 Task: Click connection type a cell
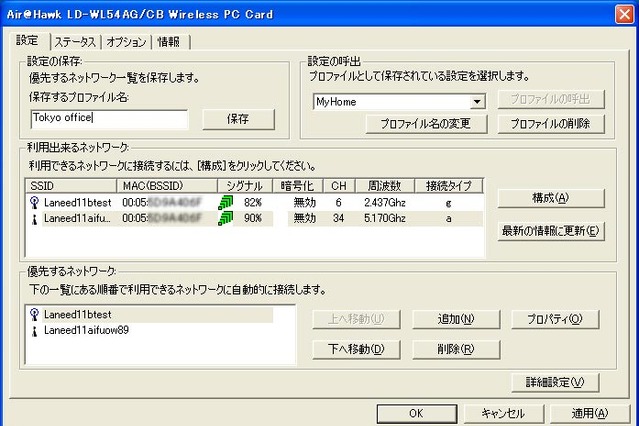[x=448, y=219]
